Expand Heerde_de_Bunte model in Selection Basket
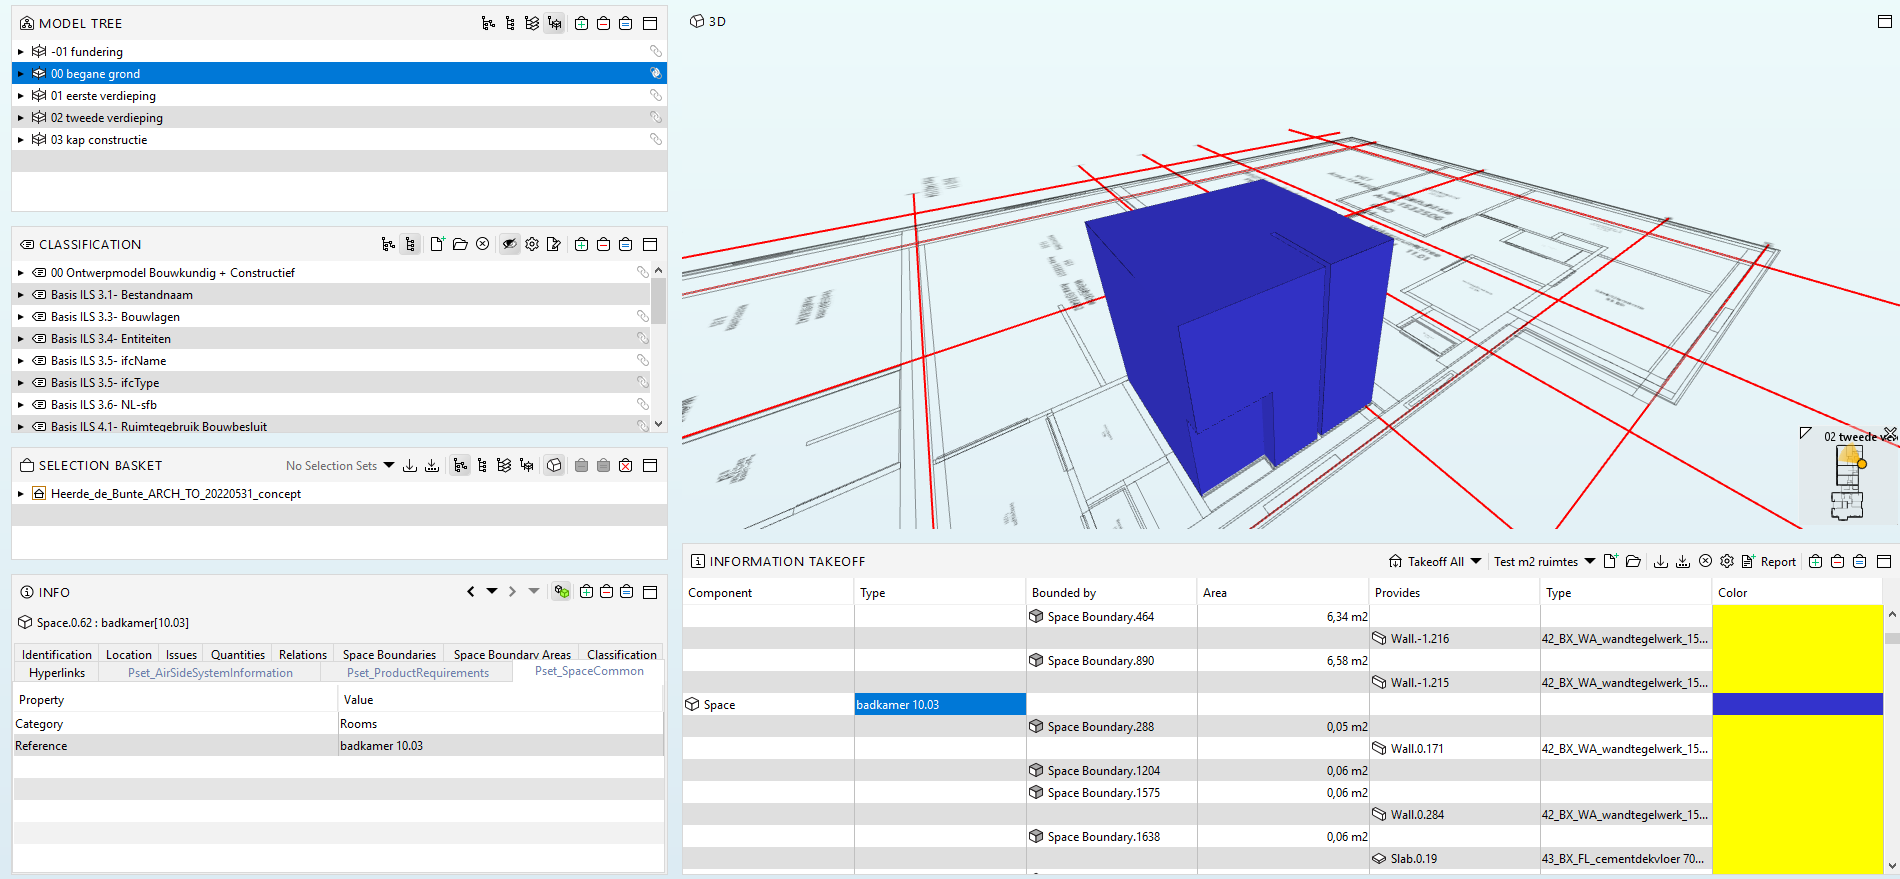1900x879 pixels. tap(20, 493)
